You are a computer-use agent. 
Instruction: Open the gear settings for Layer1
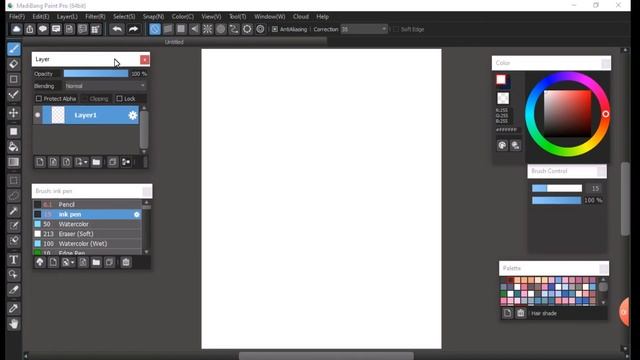[133, 115]
